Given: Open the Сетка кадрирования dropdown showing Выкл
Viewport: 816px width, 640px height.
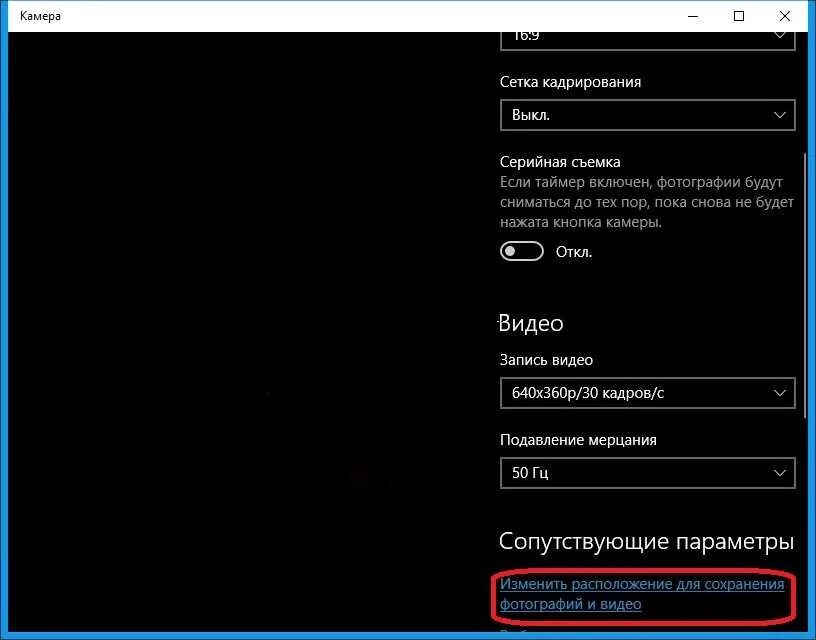Looking at the screenshot, I should point(647,115).
